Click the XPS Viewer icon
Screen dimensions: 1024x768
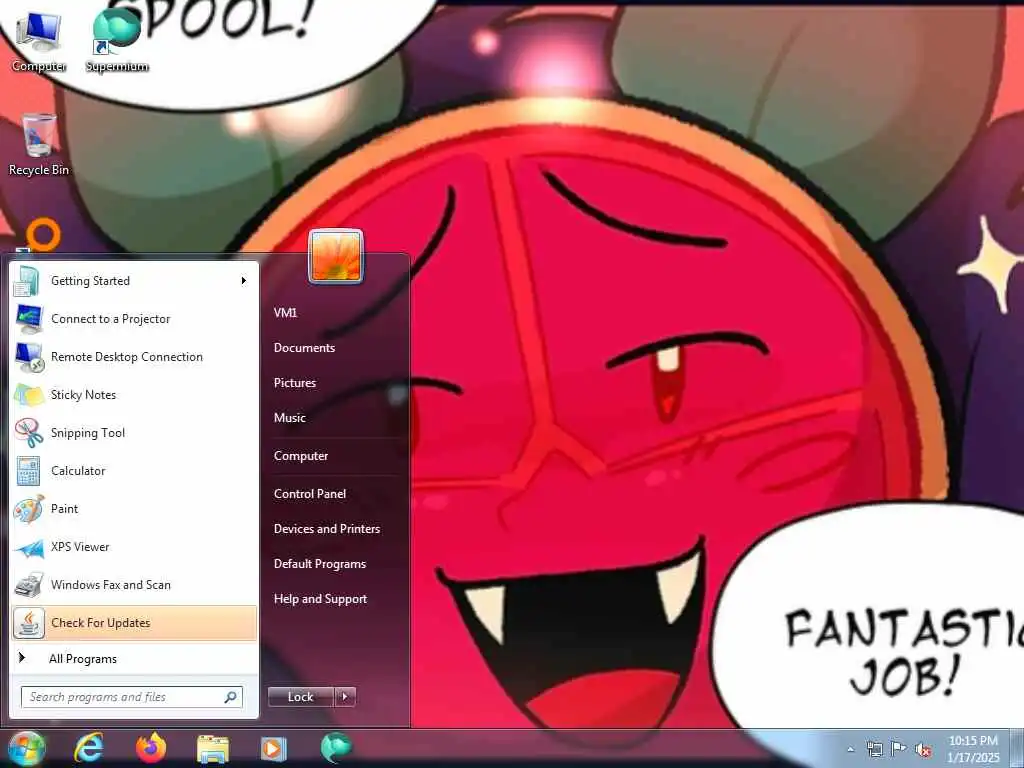pos(28,547)
